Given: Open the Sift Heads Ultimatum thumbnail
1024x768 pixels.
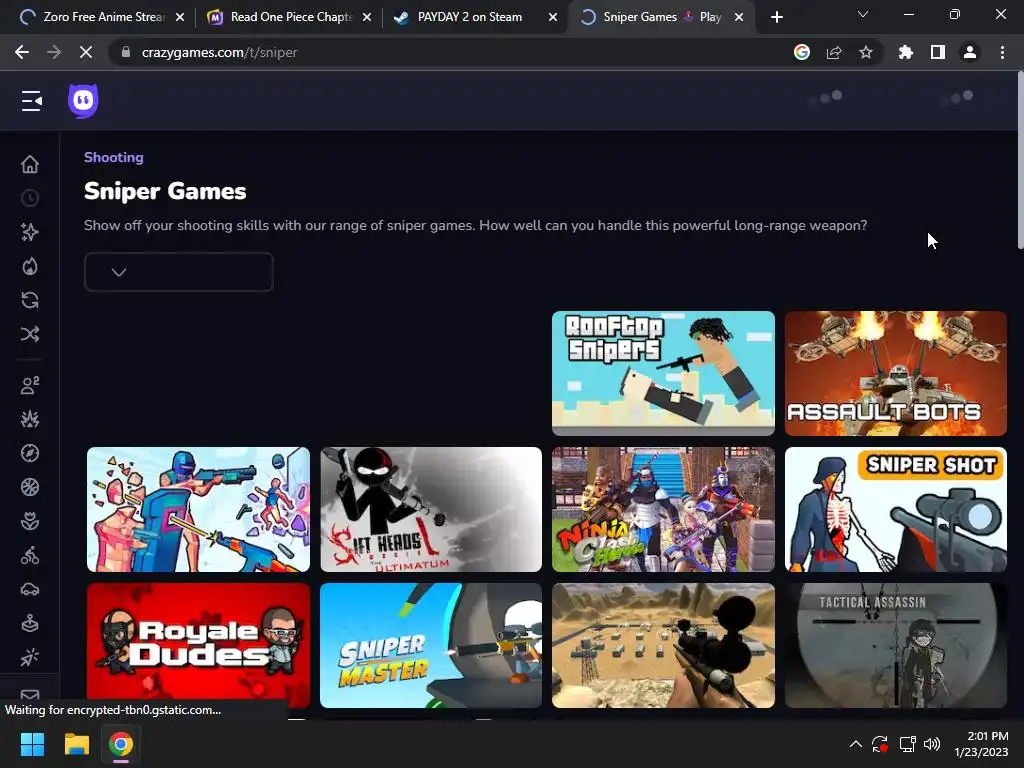Looking at the screenshot, I should (x=431, y=509).
